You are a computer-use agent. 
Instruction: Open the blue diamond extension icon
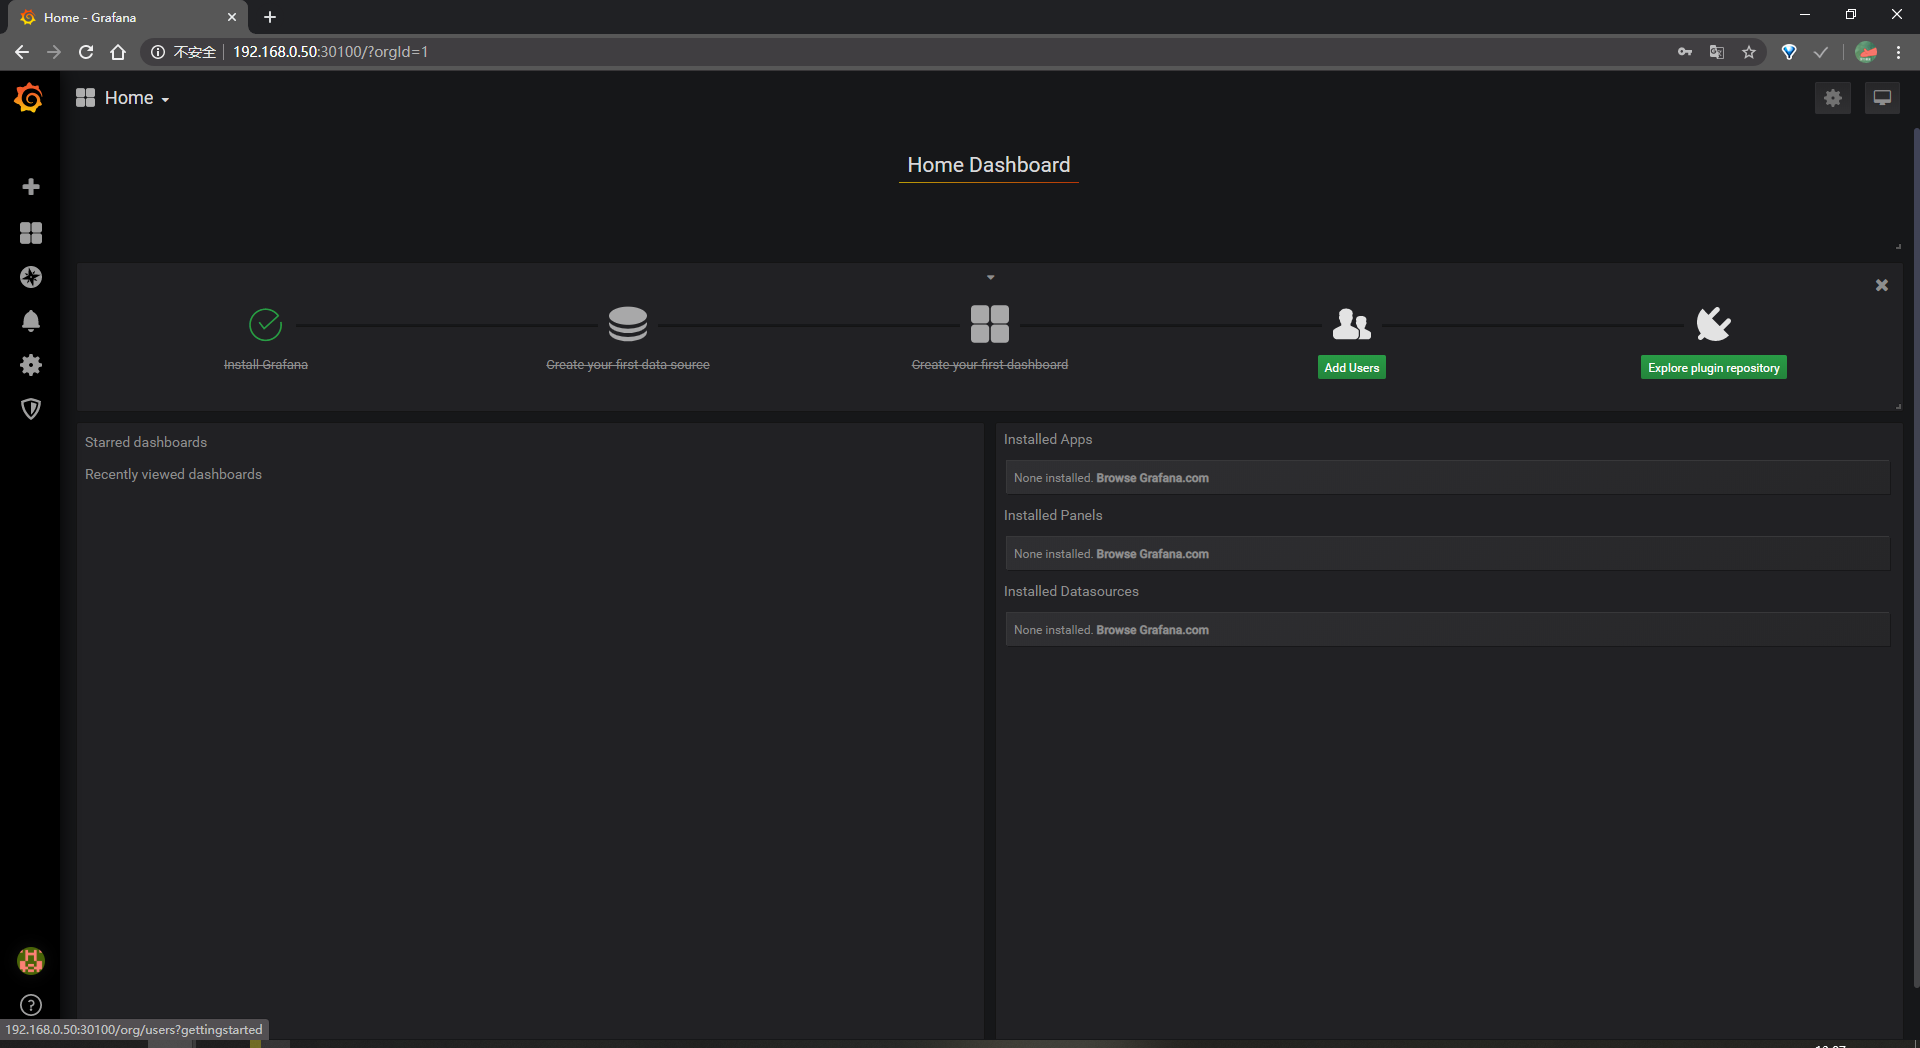pos(1789,52)
